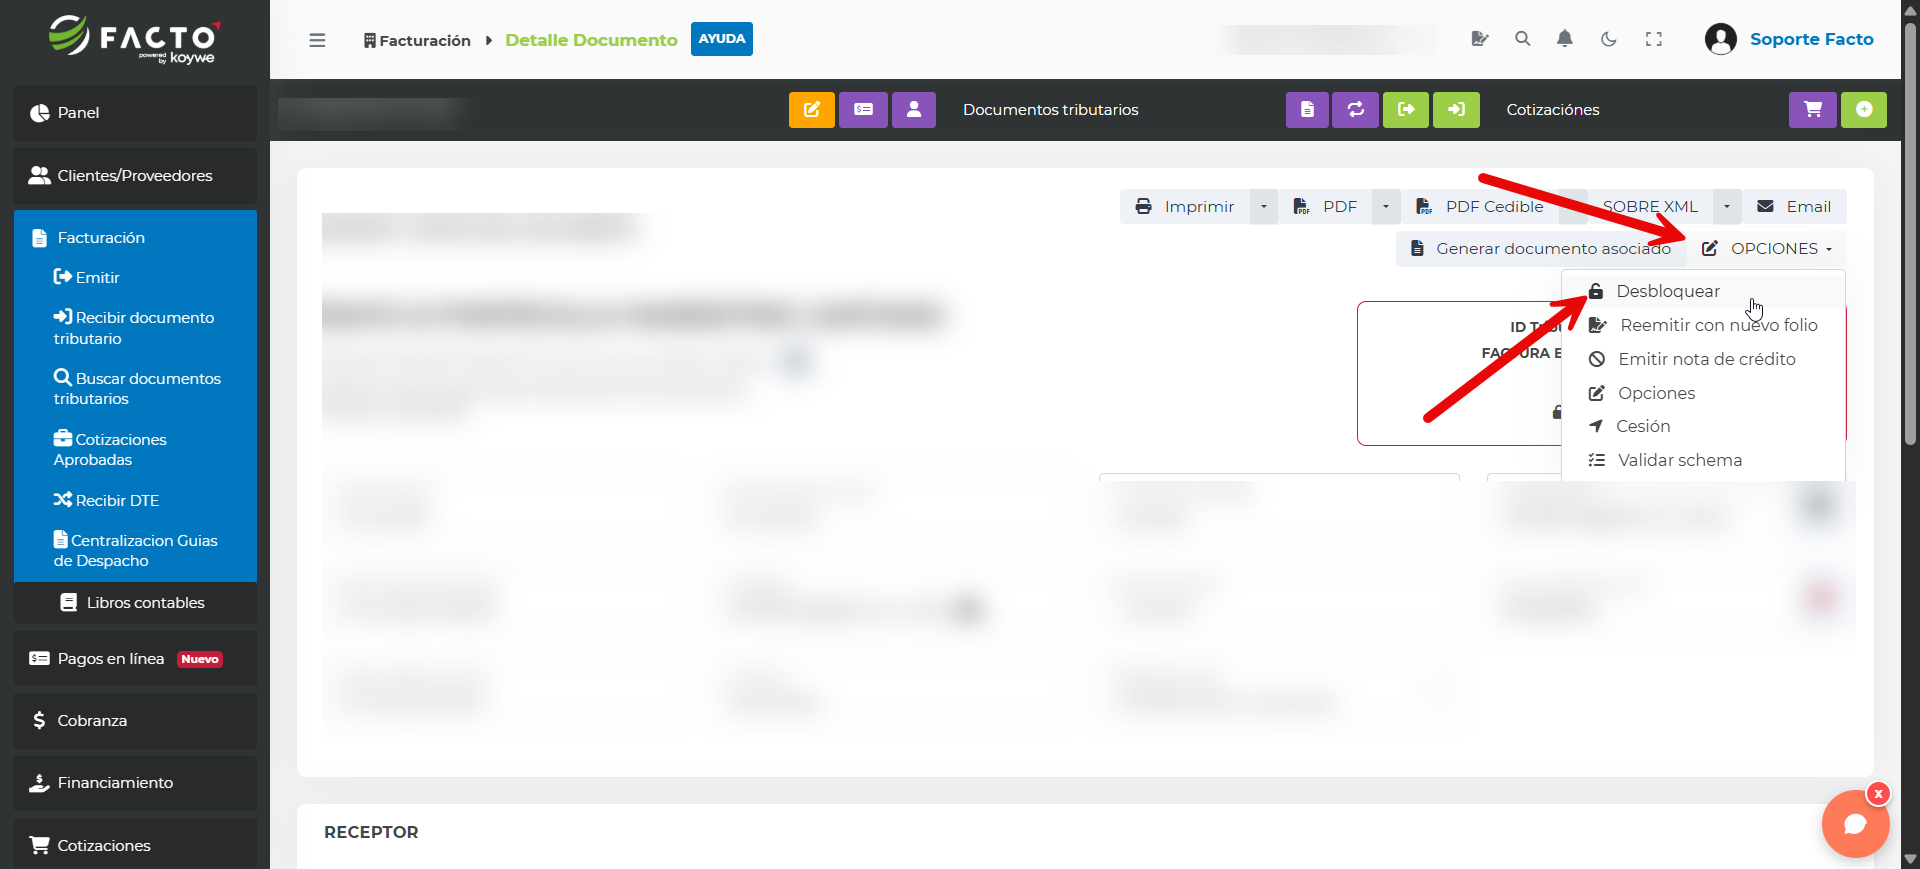Image resolution: width=1920 pixels, height=869 pixels.
Task: Open Libros contables in sidebar
Action: click(135, 603)
